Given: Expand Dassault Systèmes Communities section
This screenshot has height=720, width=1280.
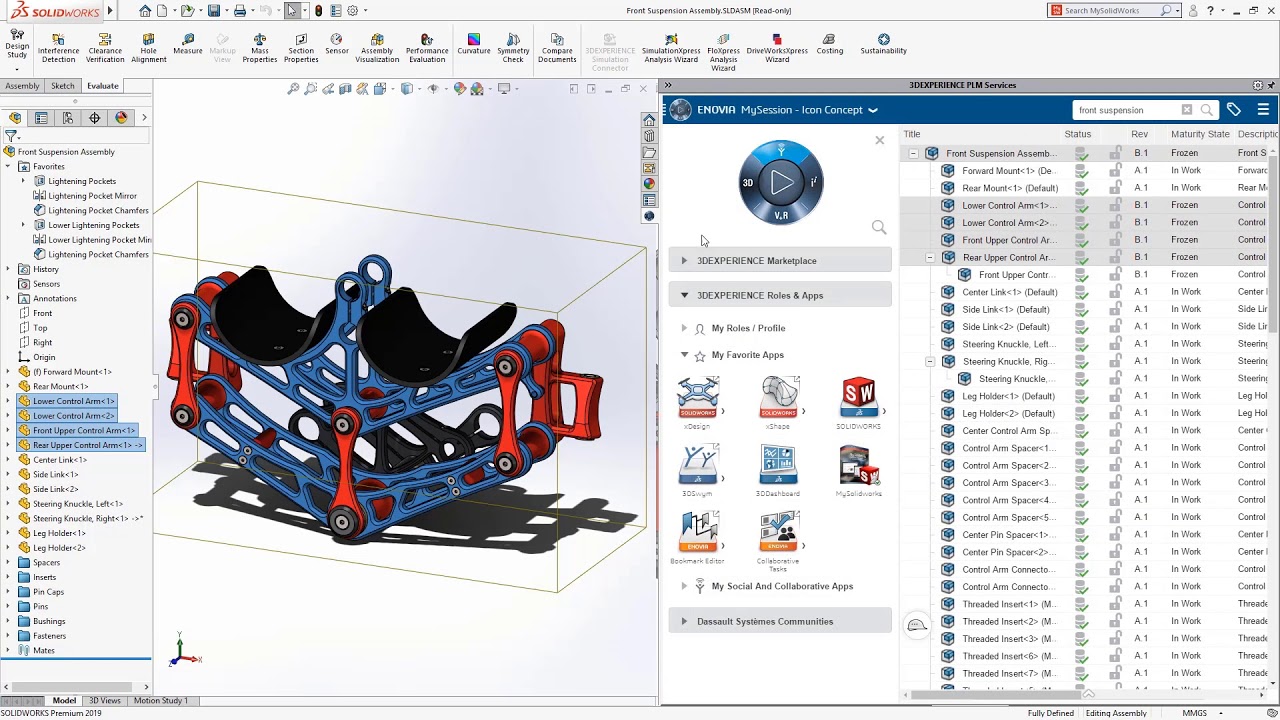Looking at the screenshot, I should [780, 621].
